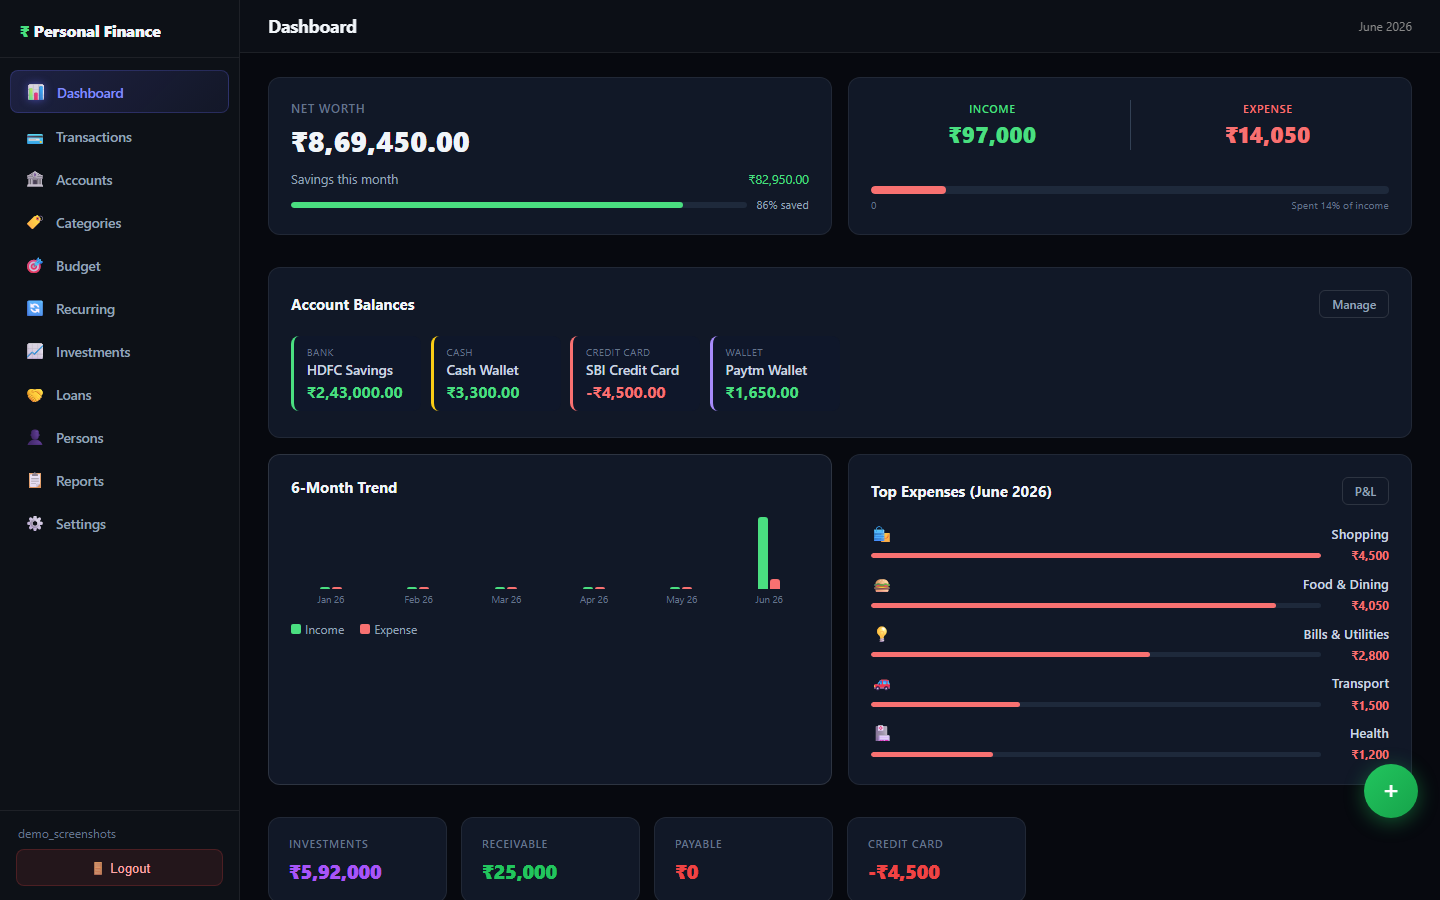Open the Receivable ₹25,000 summary card
The width and height of the screenshot is (1440, 900).
550,860
